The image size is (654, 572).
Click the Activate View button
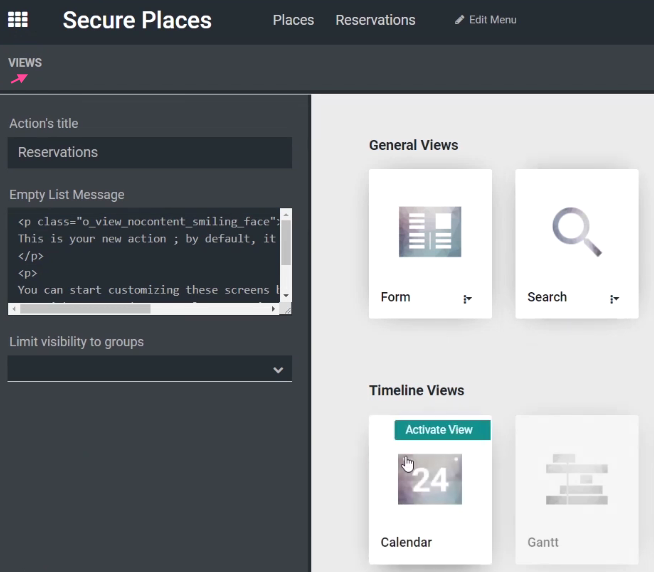(443, 430)
